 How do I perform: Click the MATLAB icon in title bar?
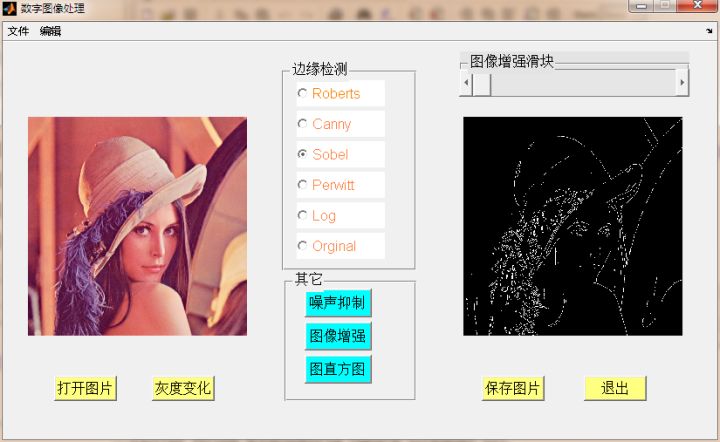tap(9, 8)
